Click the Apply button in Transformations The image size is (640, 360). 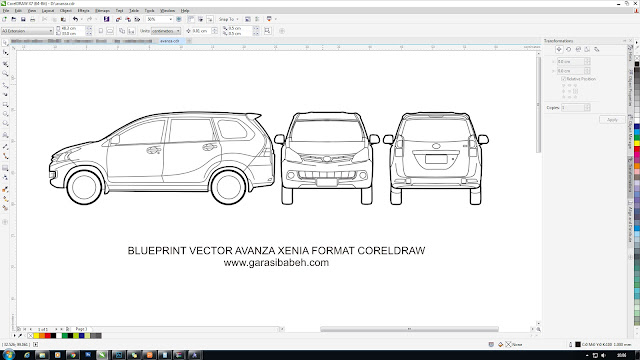tap(612, 120)
